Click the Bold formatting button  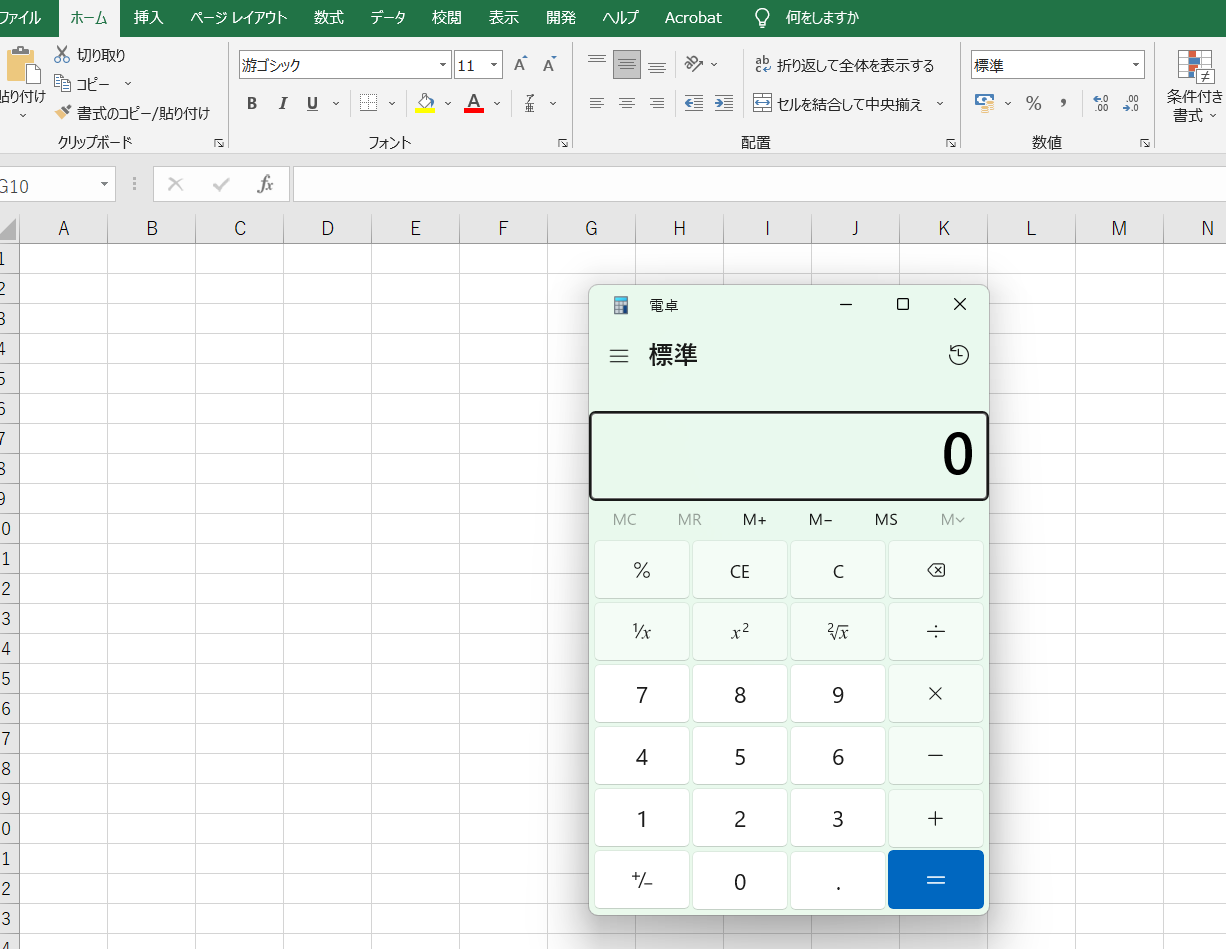[x=252, y=103]
